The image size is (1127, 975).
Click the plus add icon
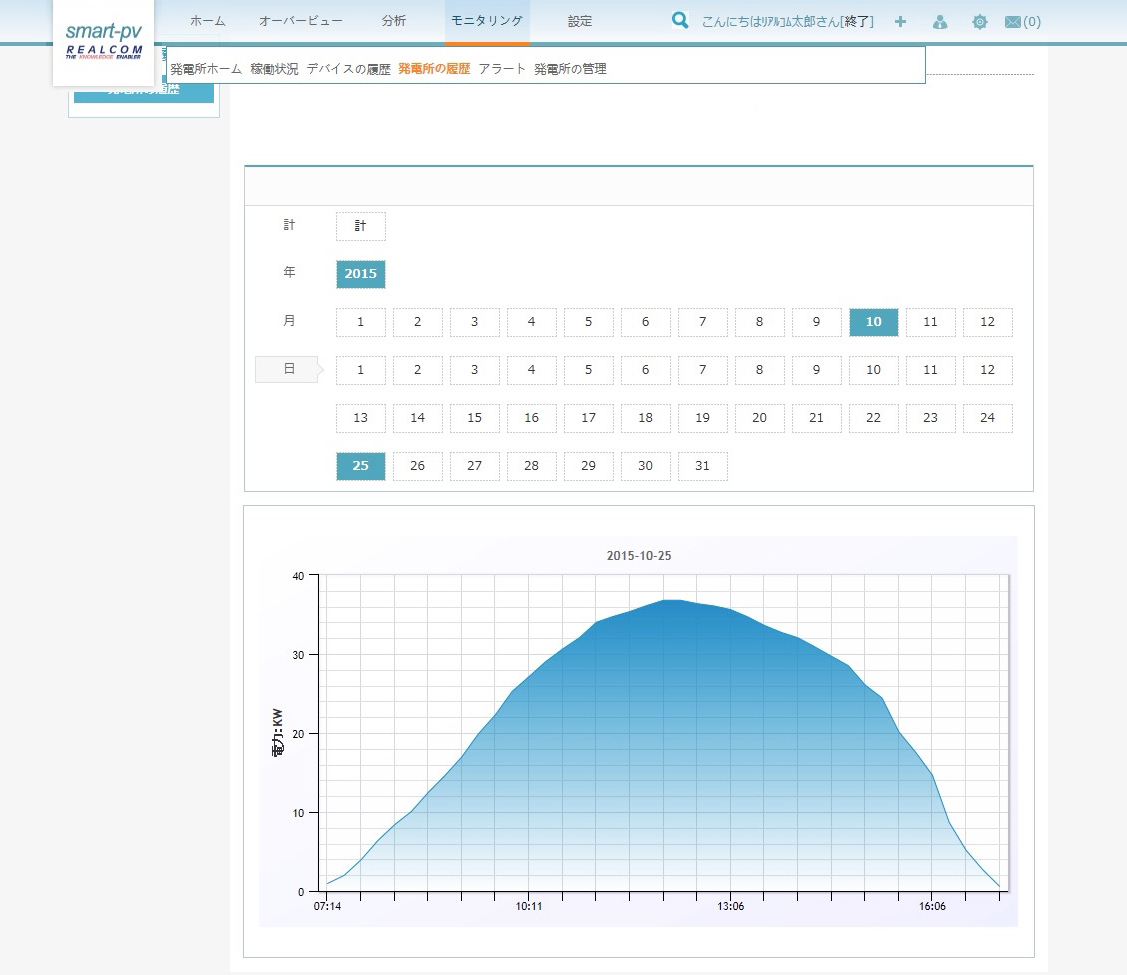pyautogui.click(x=900, y=22)
